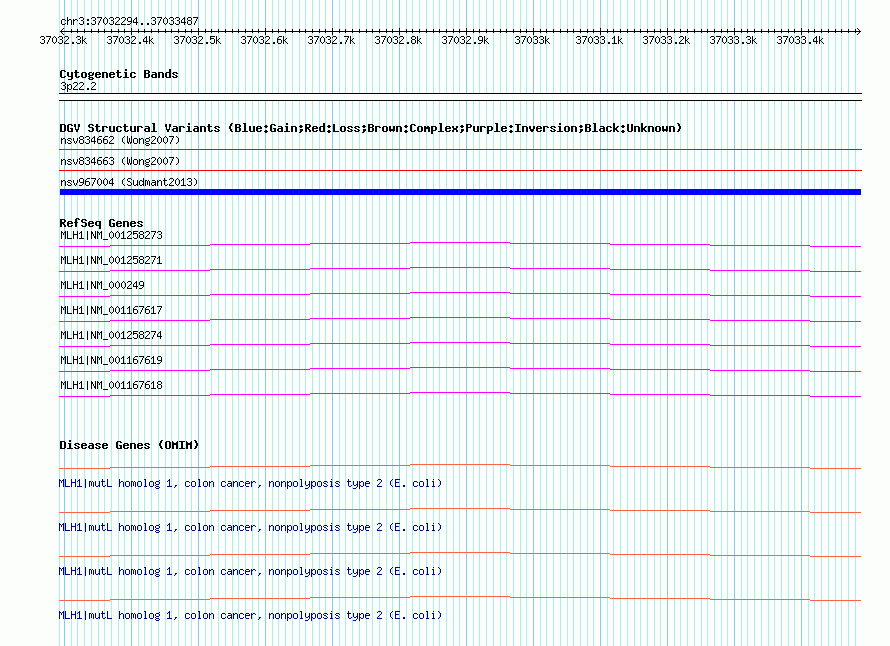Select transcript MLH1|NM_000249

[102, 285]
